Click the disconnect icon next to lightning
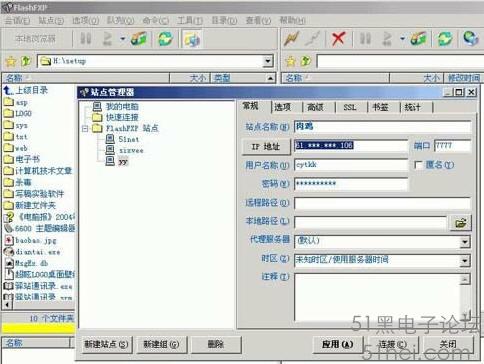Viewport: 484px width, 364px height. click(x=313, y=39)
